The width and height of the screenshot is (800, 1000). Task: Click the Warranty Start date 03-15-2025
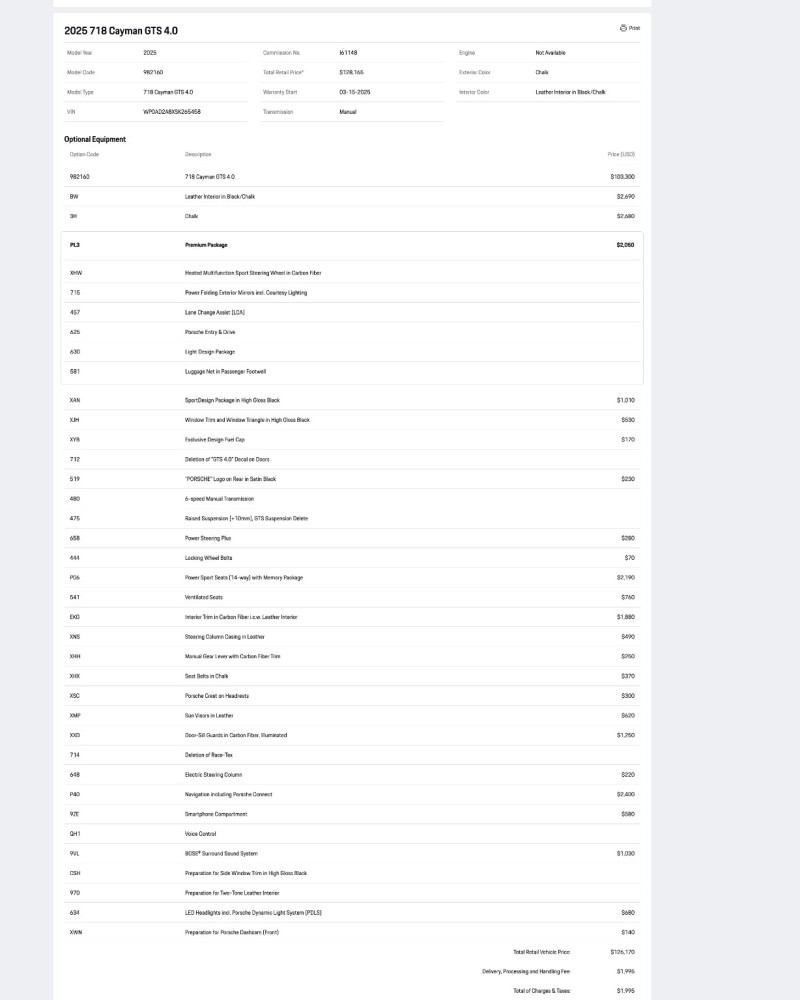(x=355, y=92)
